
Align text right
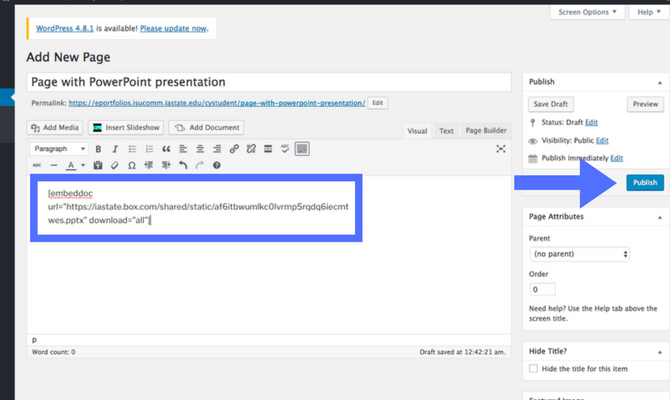217,149
